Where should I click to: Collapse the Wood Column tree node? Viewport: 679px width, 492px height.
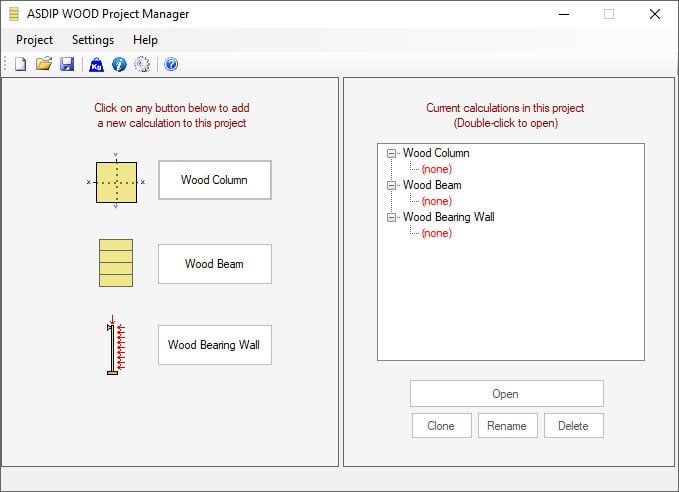(x=392, y=154)
